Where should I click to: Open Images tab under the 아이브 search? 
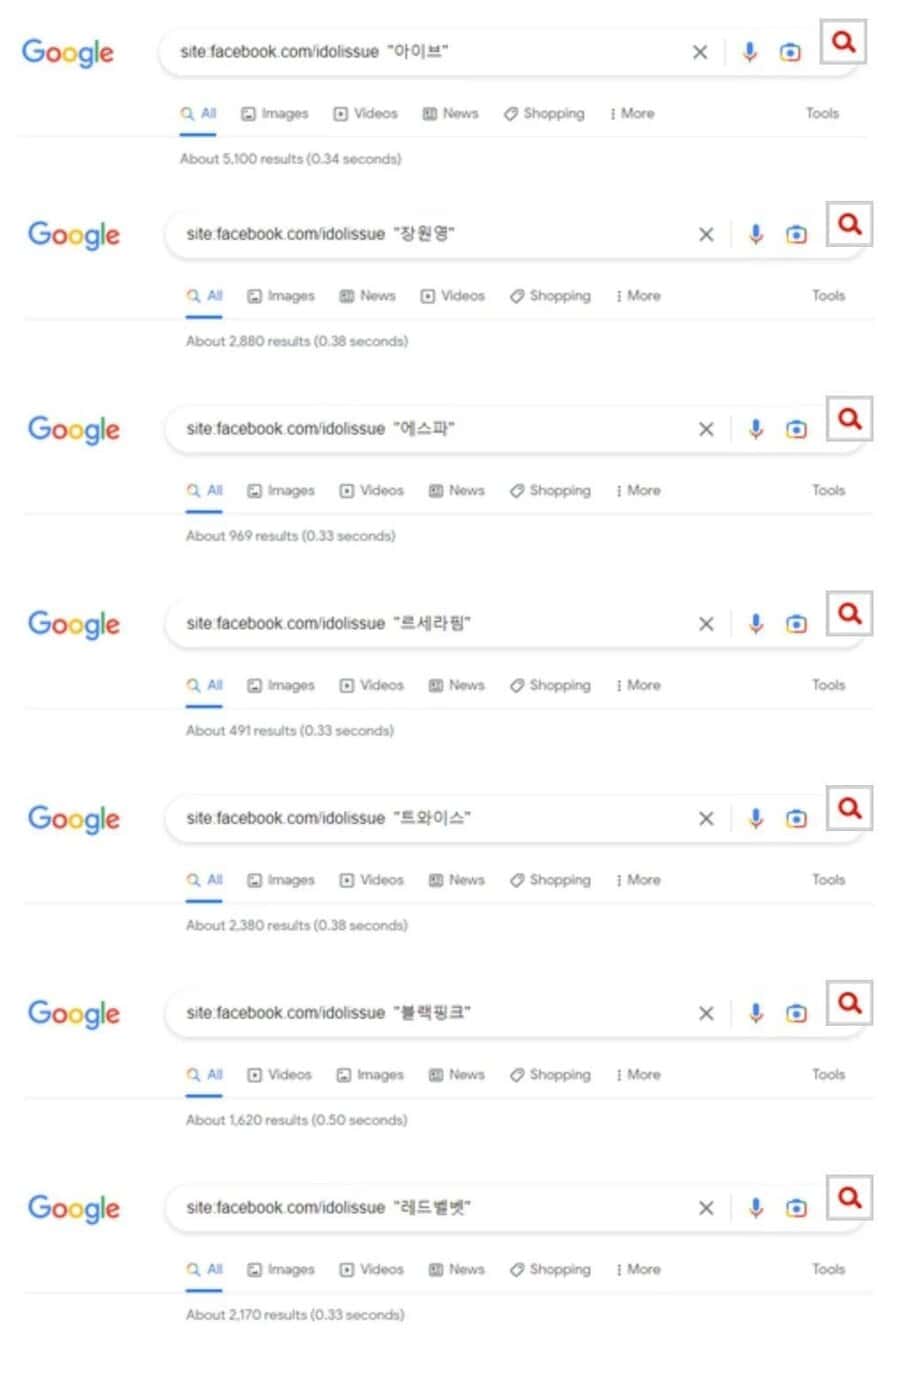(x=275, y=114)
